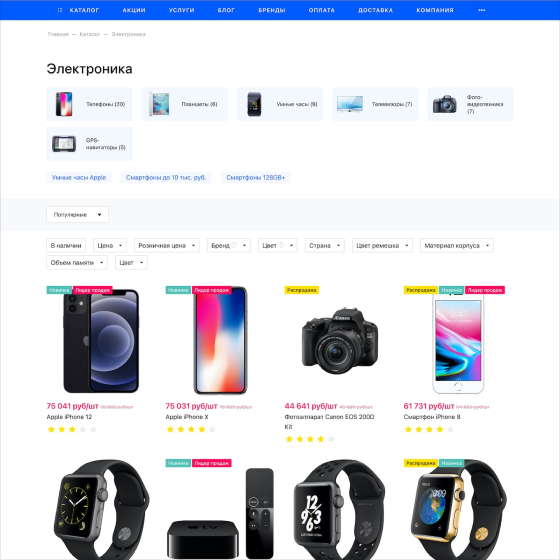
Task: Expand the Объем памяти filter dropdown
Action: pos(77,262)
